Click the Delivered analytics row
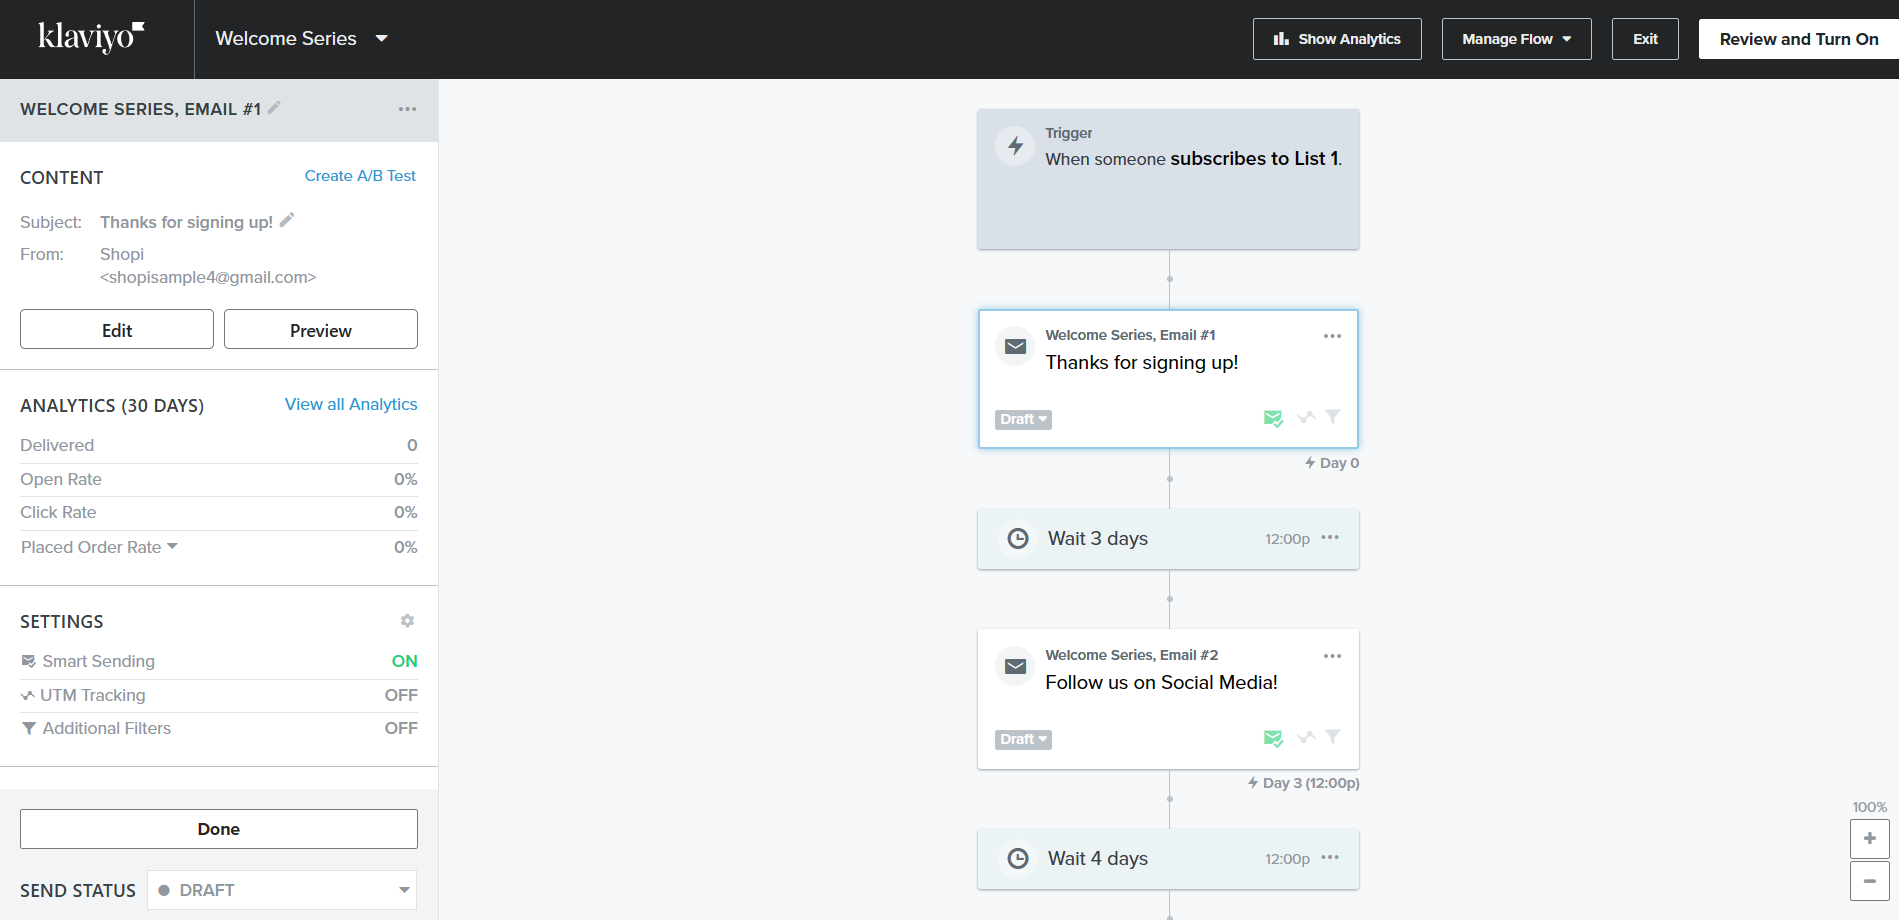 click(x=219, y=445)
